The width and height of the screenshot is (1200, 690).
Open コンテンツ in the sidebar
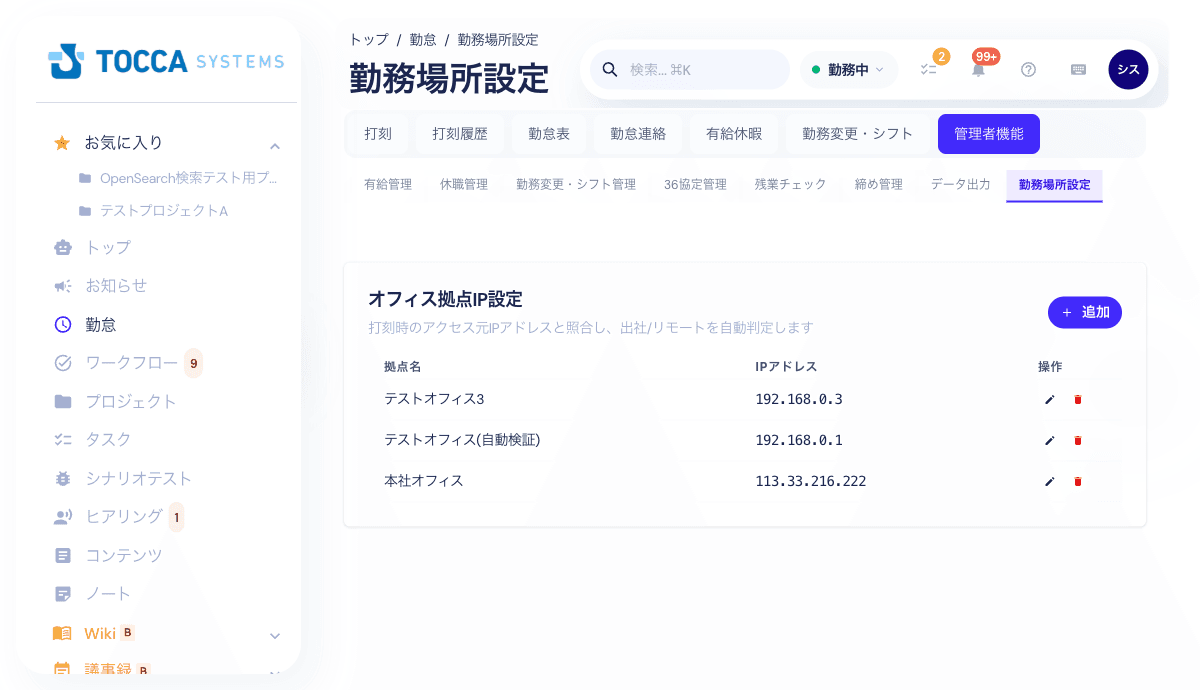[x=108, y=555]
